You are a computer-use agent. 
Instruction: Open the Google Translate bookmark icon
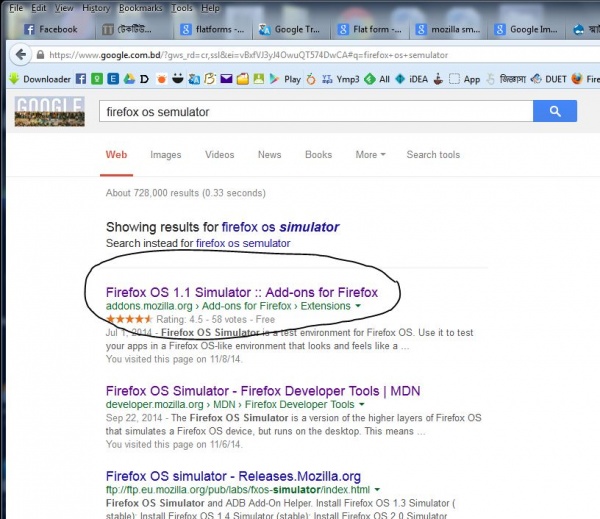tap(194, 79)
